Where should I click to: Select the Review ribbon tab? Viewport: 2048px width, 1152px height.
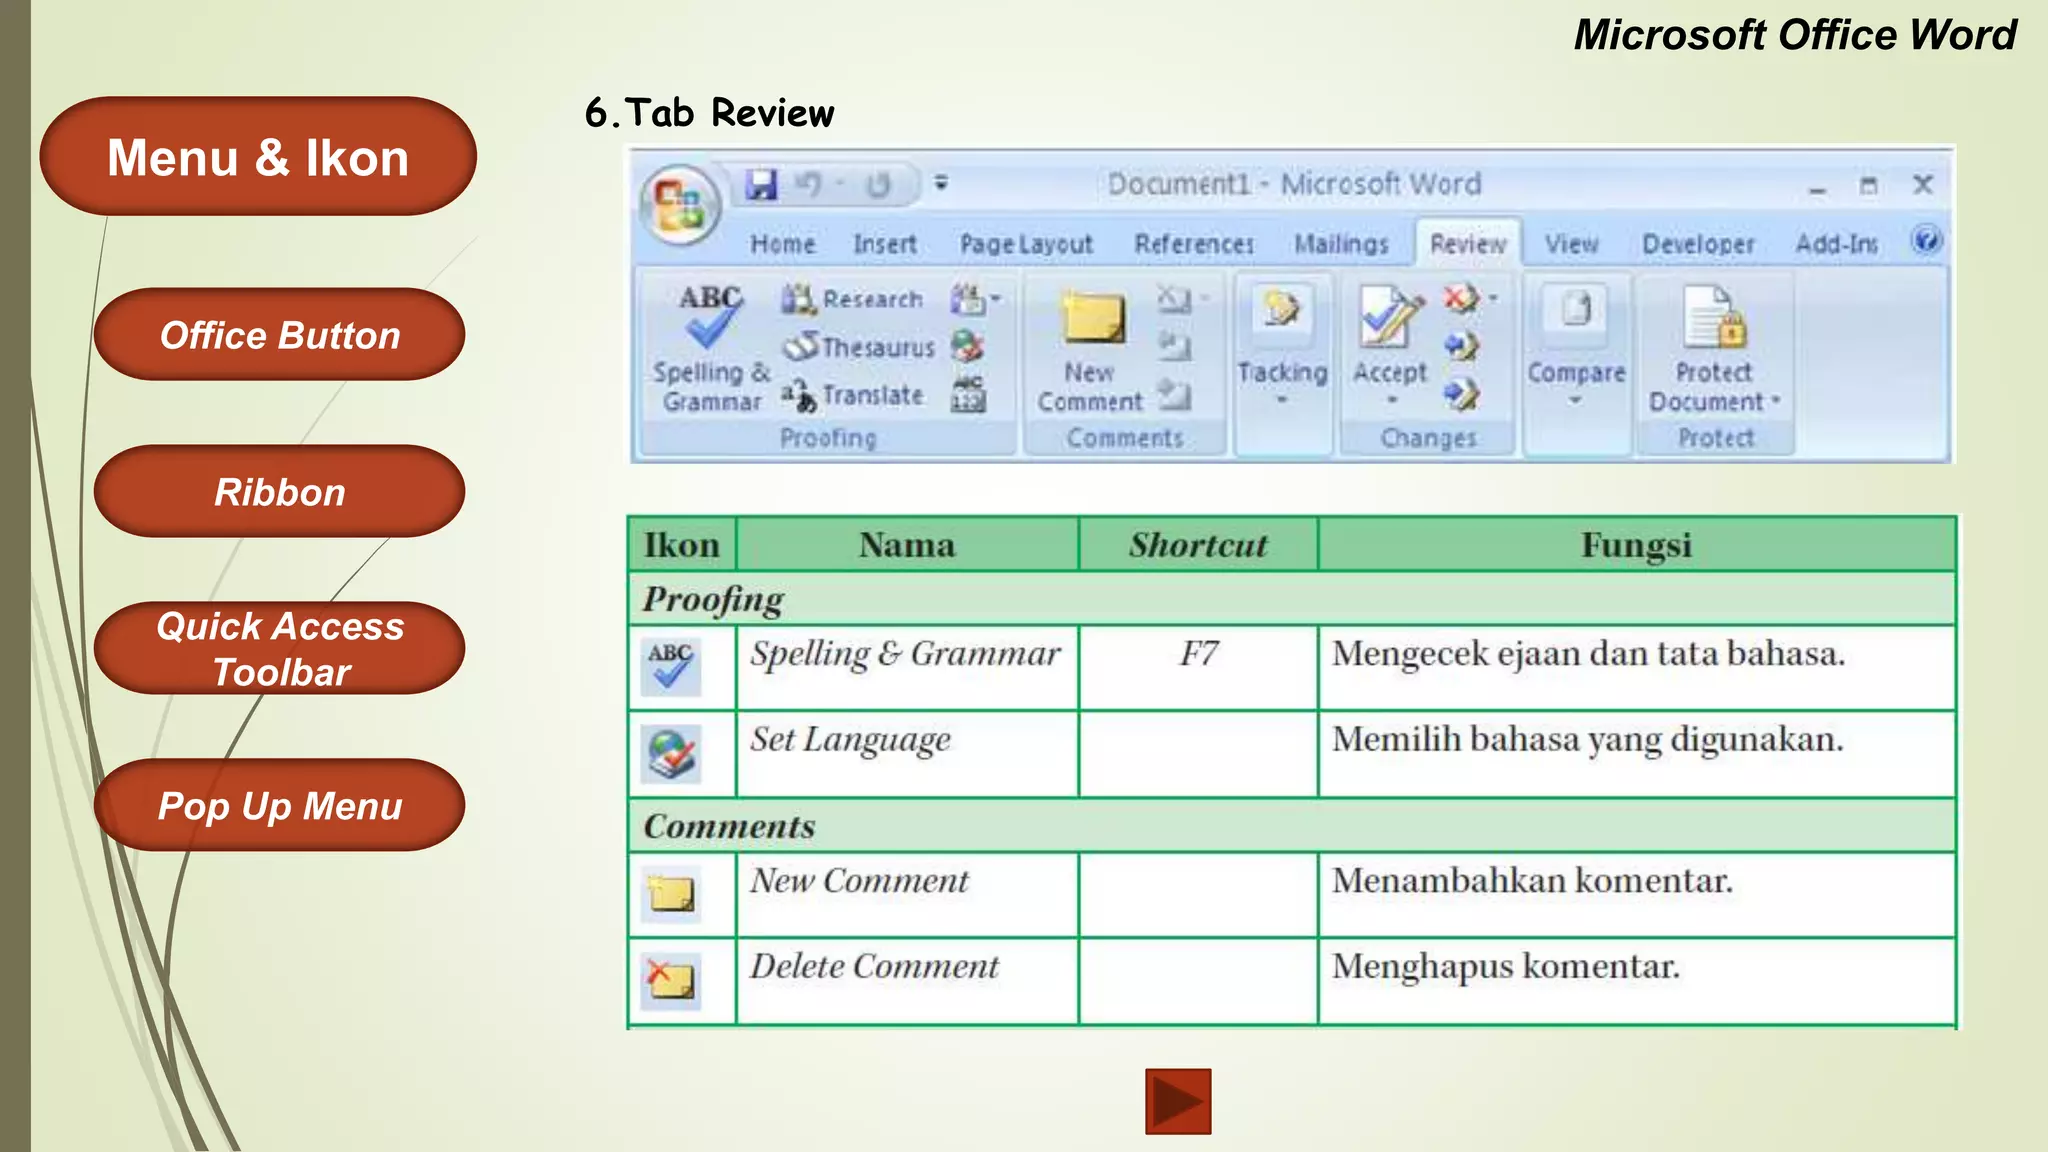1468,244
